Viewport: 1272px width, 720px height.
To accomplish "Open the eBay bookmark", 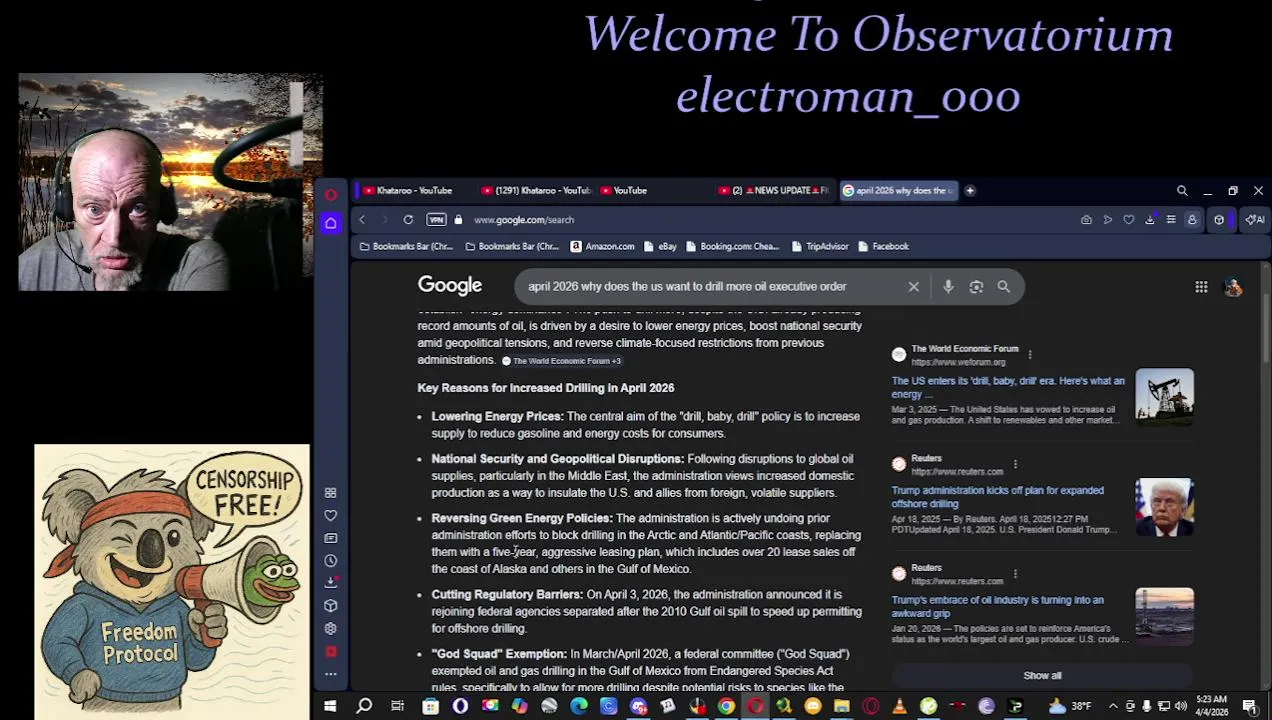I will (x=660, y=246).
